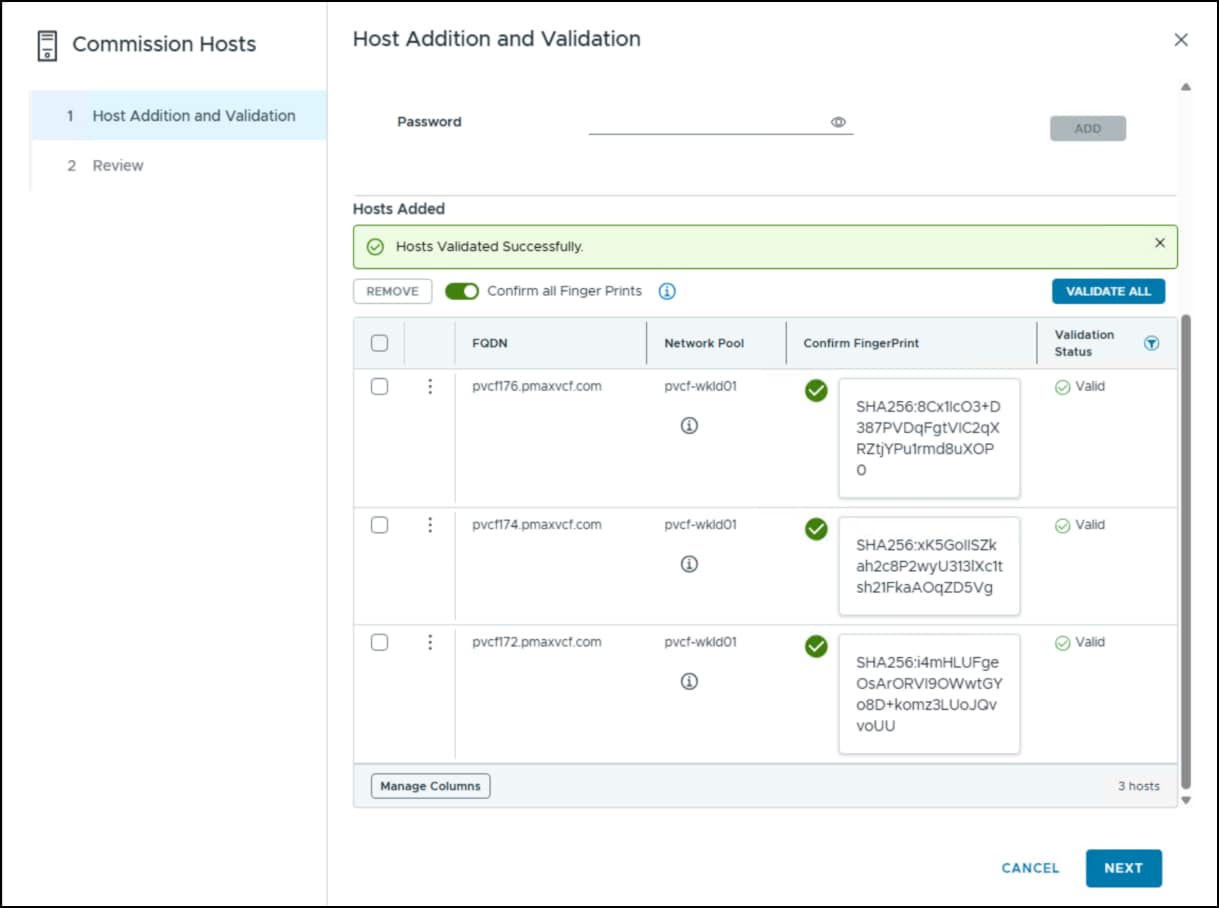Viewport: 1219px width, 908px height.
Task: Open actions menu for pvcf176.pmaxvcf.com row
Action: click(430, 386)
